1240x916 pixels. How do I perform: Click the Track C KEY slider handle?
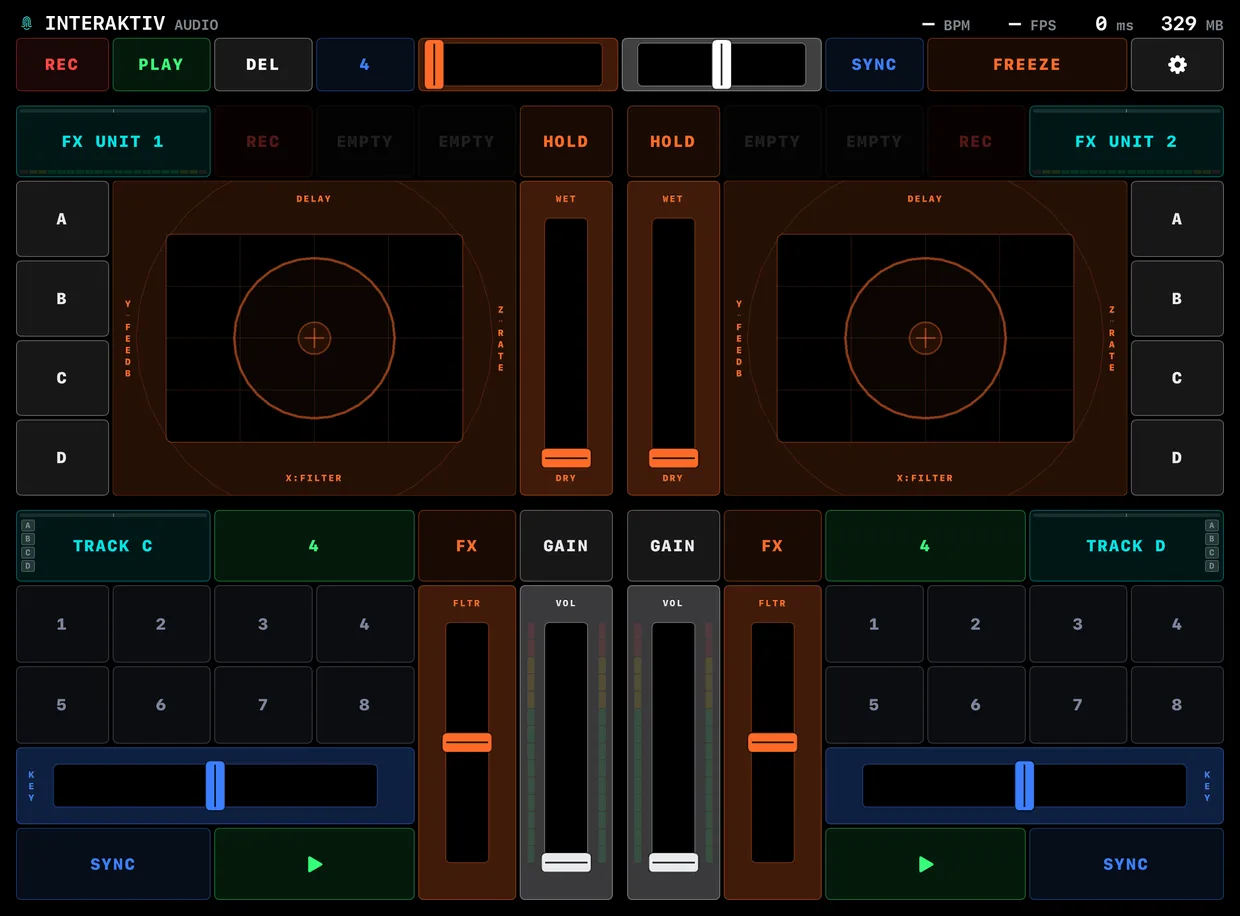(215, 786)
